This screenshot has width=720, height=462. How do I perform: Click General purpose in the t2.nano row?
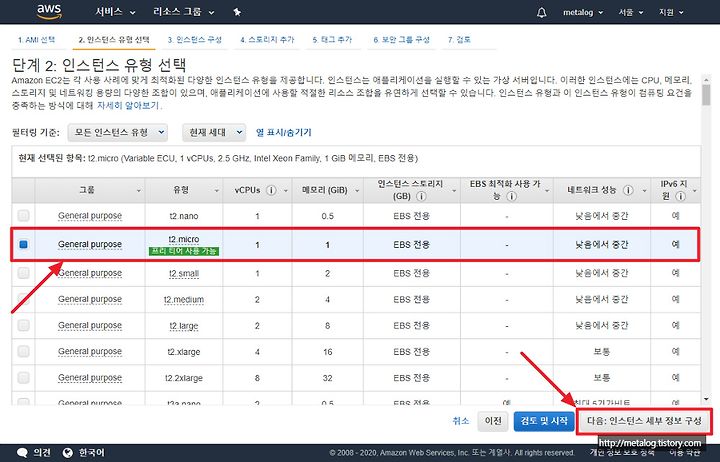tap(90, 215)
